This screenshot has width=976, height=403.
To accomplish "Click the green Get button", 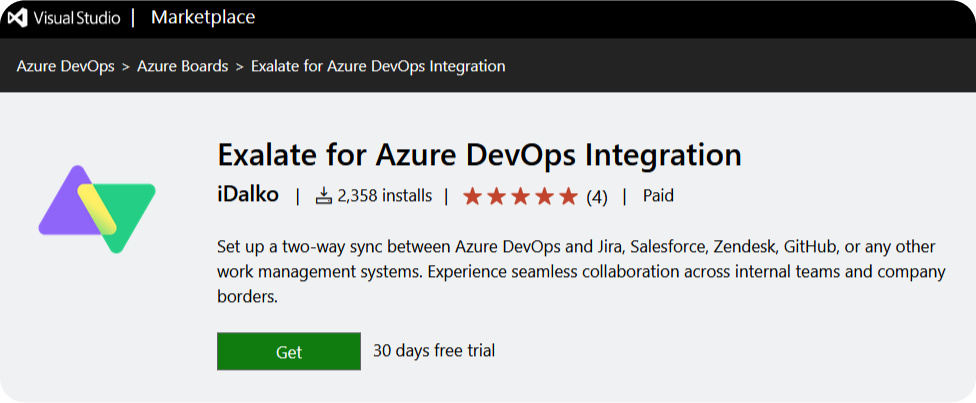I will point(289,351).
